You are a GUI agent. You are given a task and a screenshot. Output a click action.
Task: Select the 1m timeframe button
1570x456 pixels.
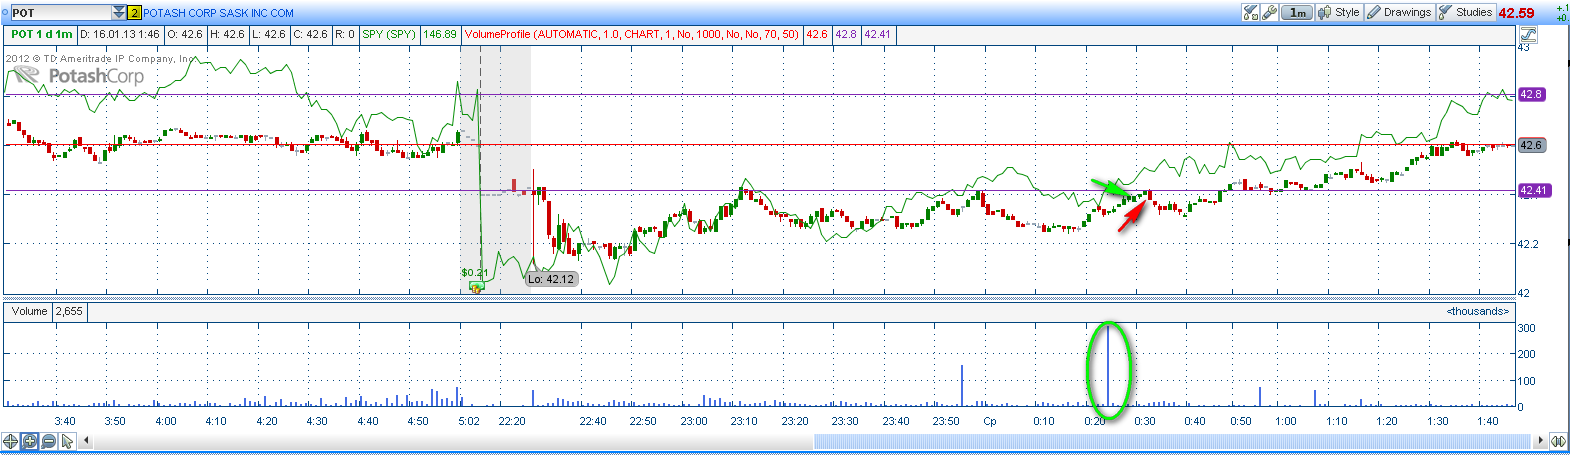[x=1297, y=12]
